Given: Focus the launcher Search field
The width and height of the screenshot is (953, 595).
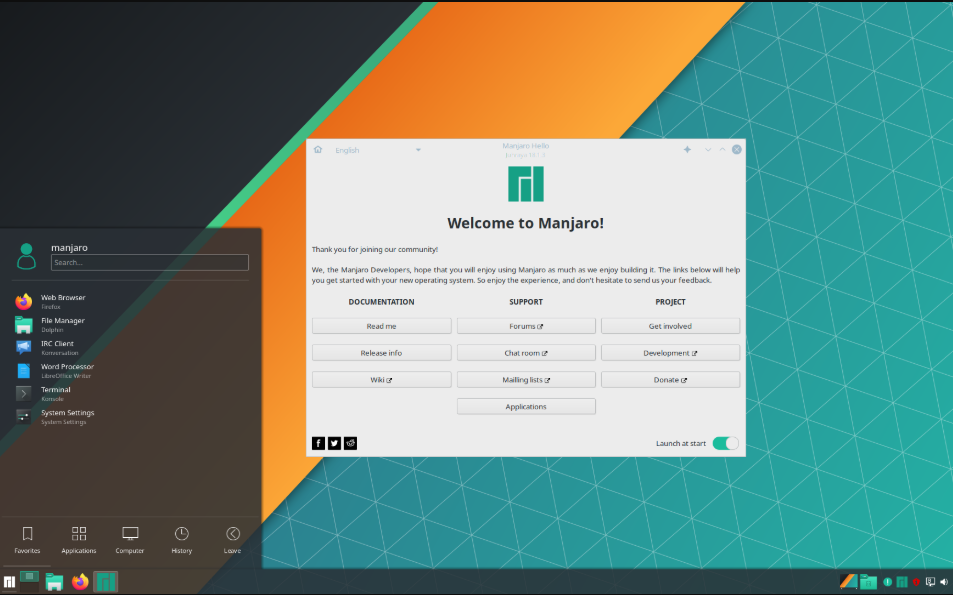Looking at the screenshot, I should tap(150, 262).
